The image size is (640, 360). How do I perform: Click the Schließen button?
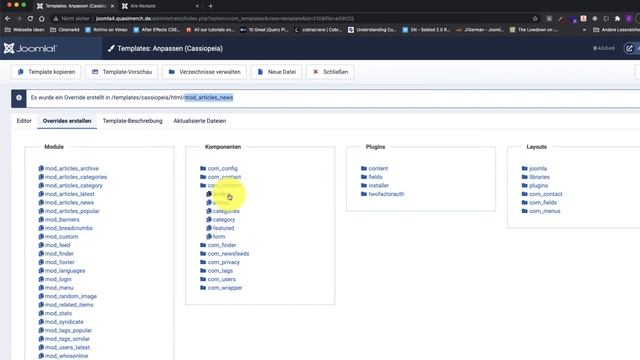[x=330, y=72]
